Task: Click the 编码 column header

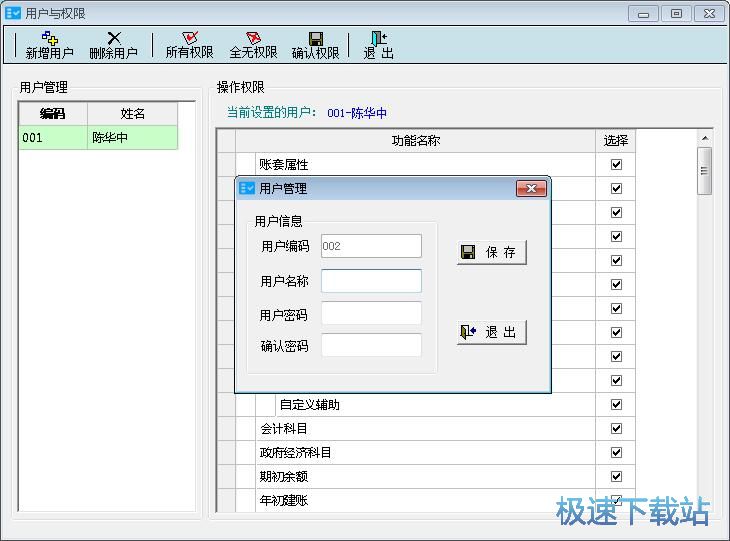Action: 53,114
